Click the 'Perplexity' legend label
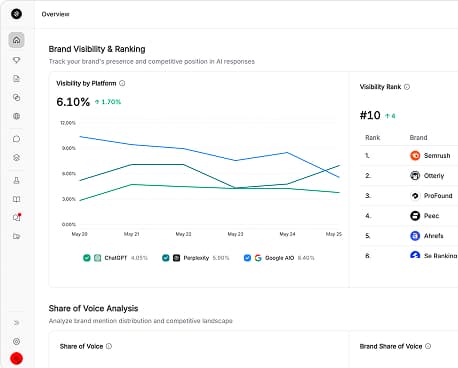The image size is (458, 368). point(196,258)
